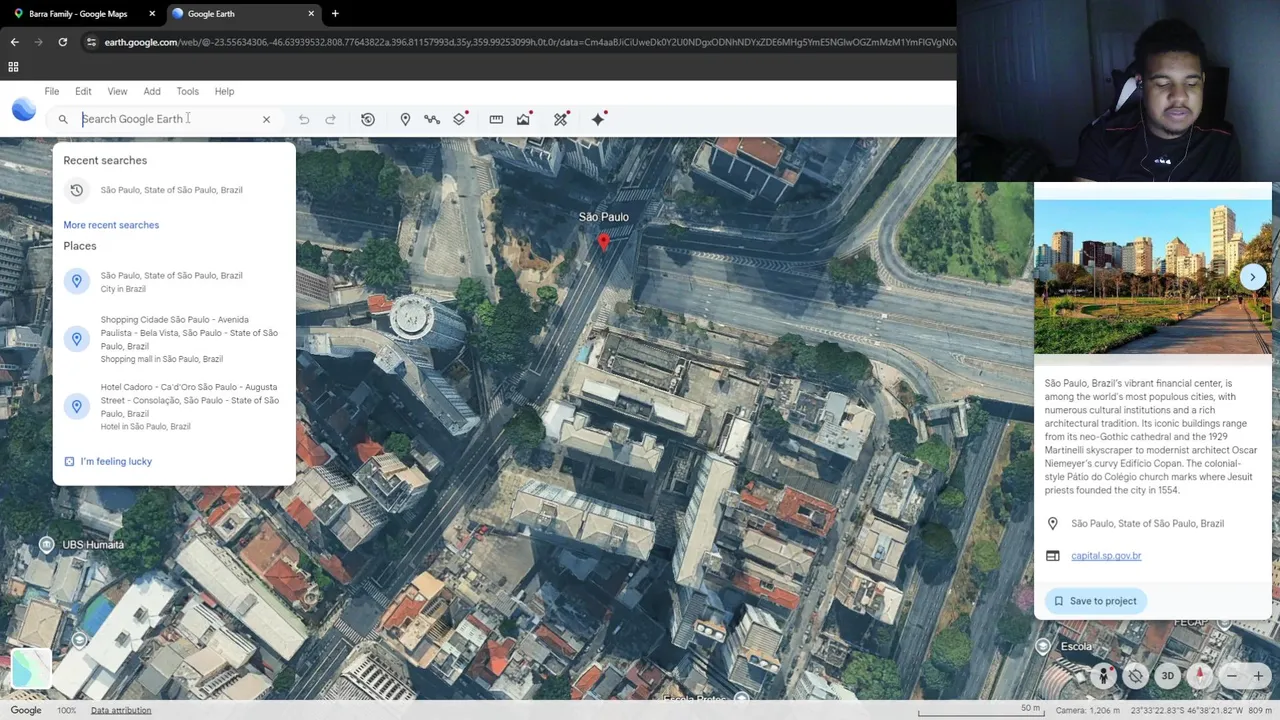Open the browser apps grid icon

tap(13, 67)
